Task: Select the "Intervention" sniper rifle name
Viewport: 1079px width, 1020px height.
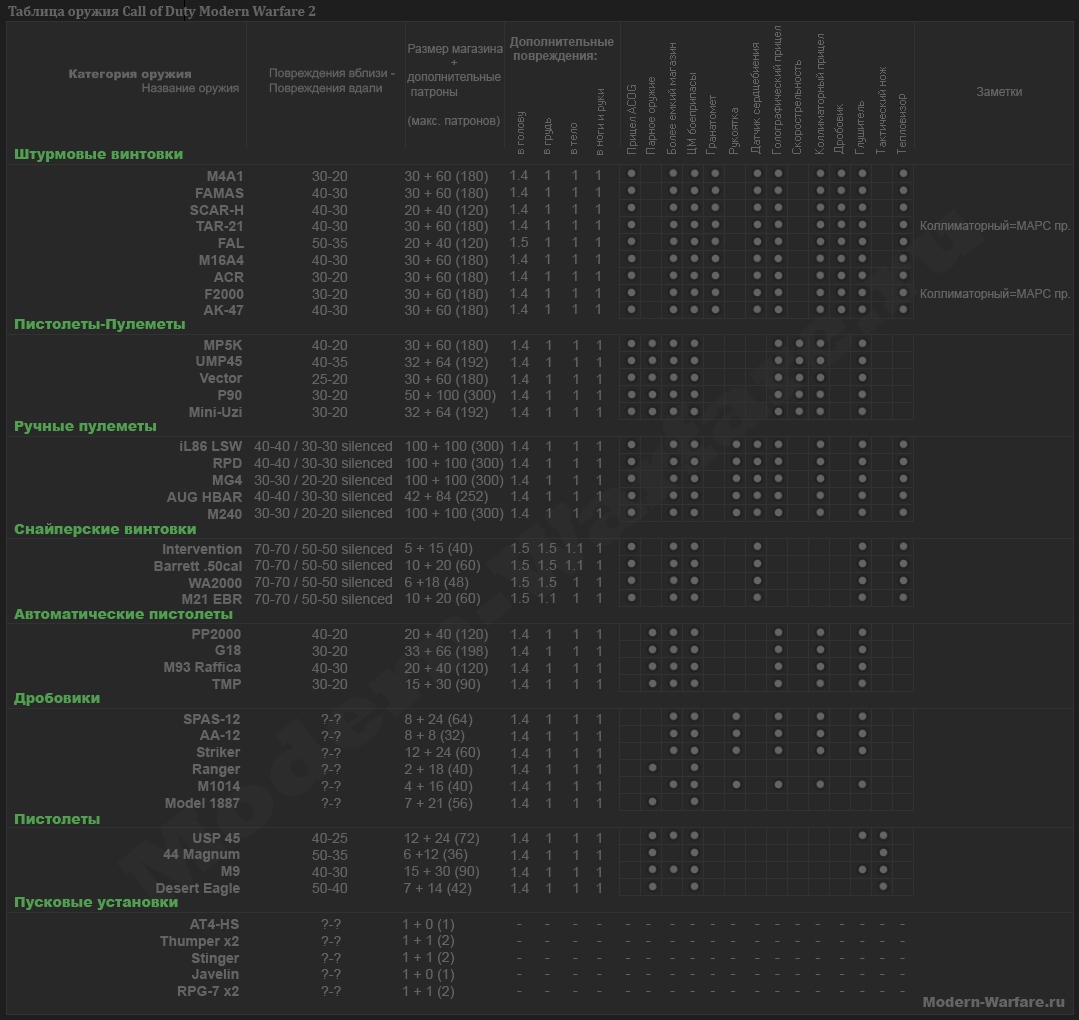Action: [202, 549]
